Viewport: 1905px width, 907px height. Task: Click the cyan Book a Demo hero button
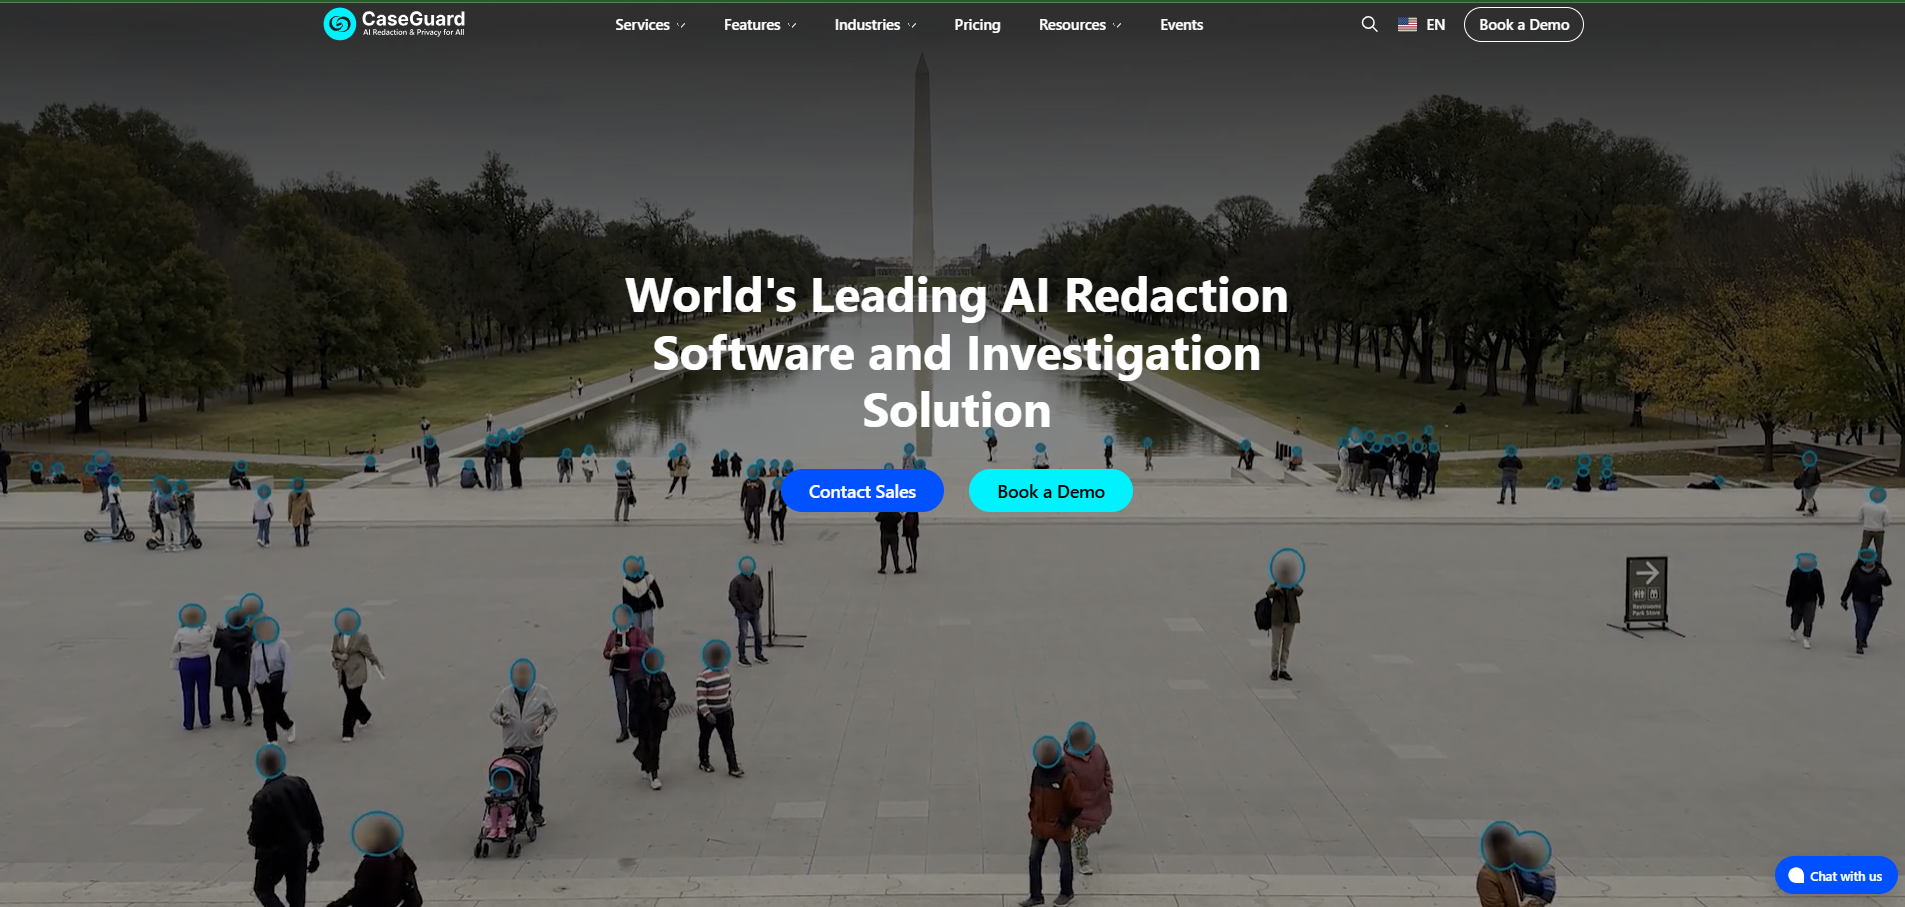click(x=1050, y=491)
